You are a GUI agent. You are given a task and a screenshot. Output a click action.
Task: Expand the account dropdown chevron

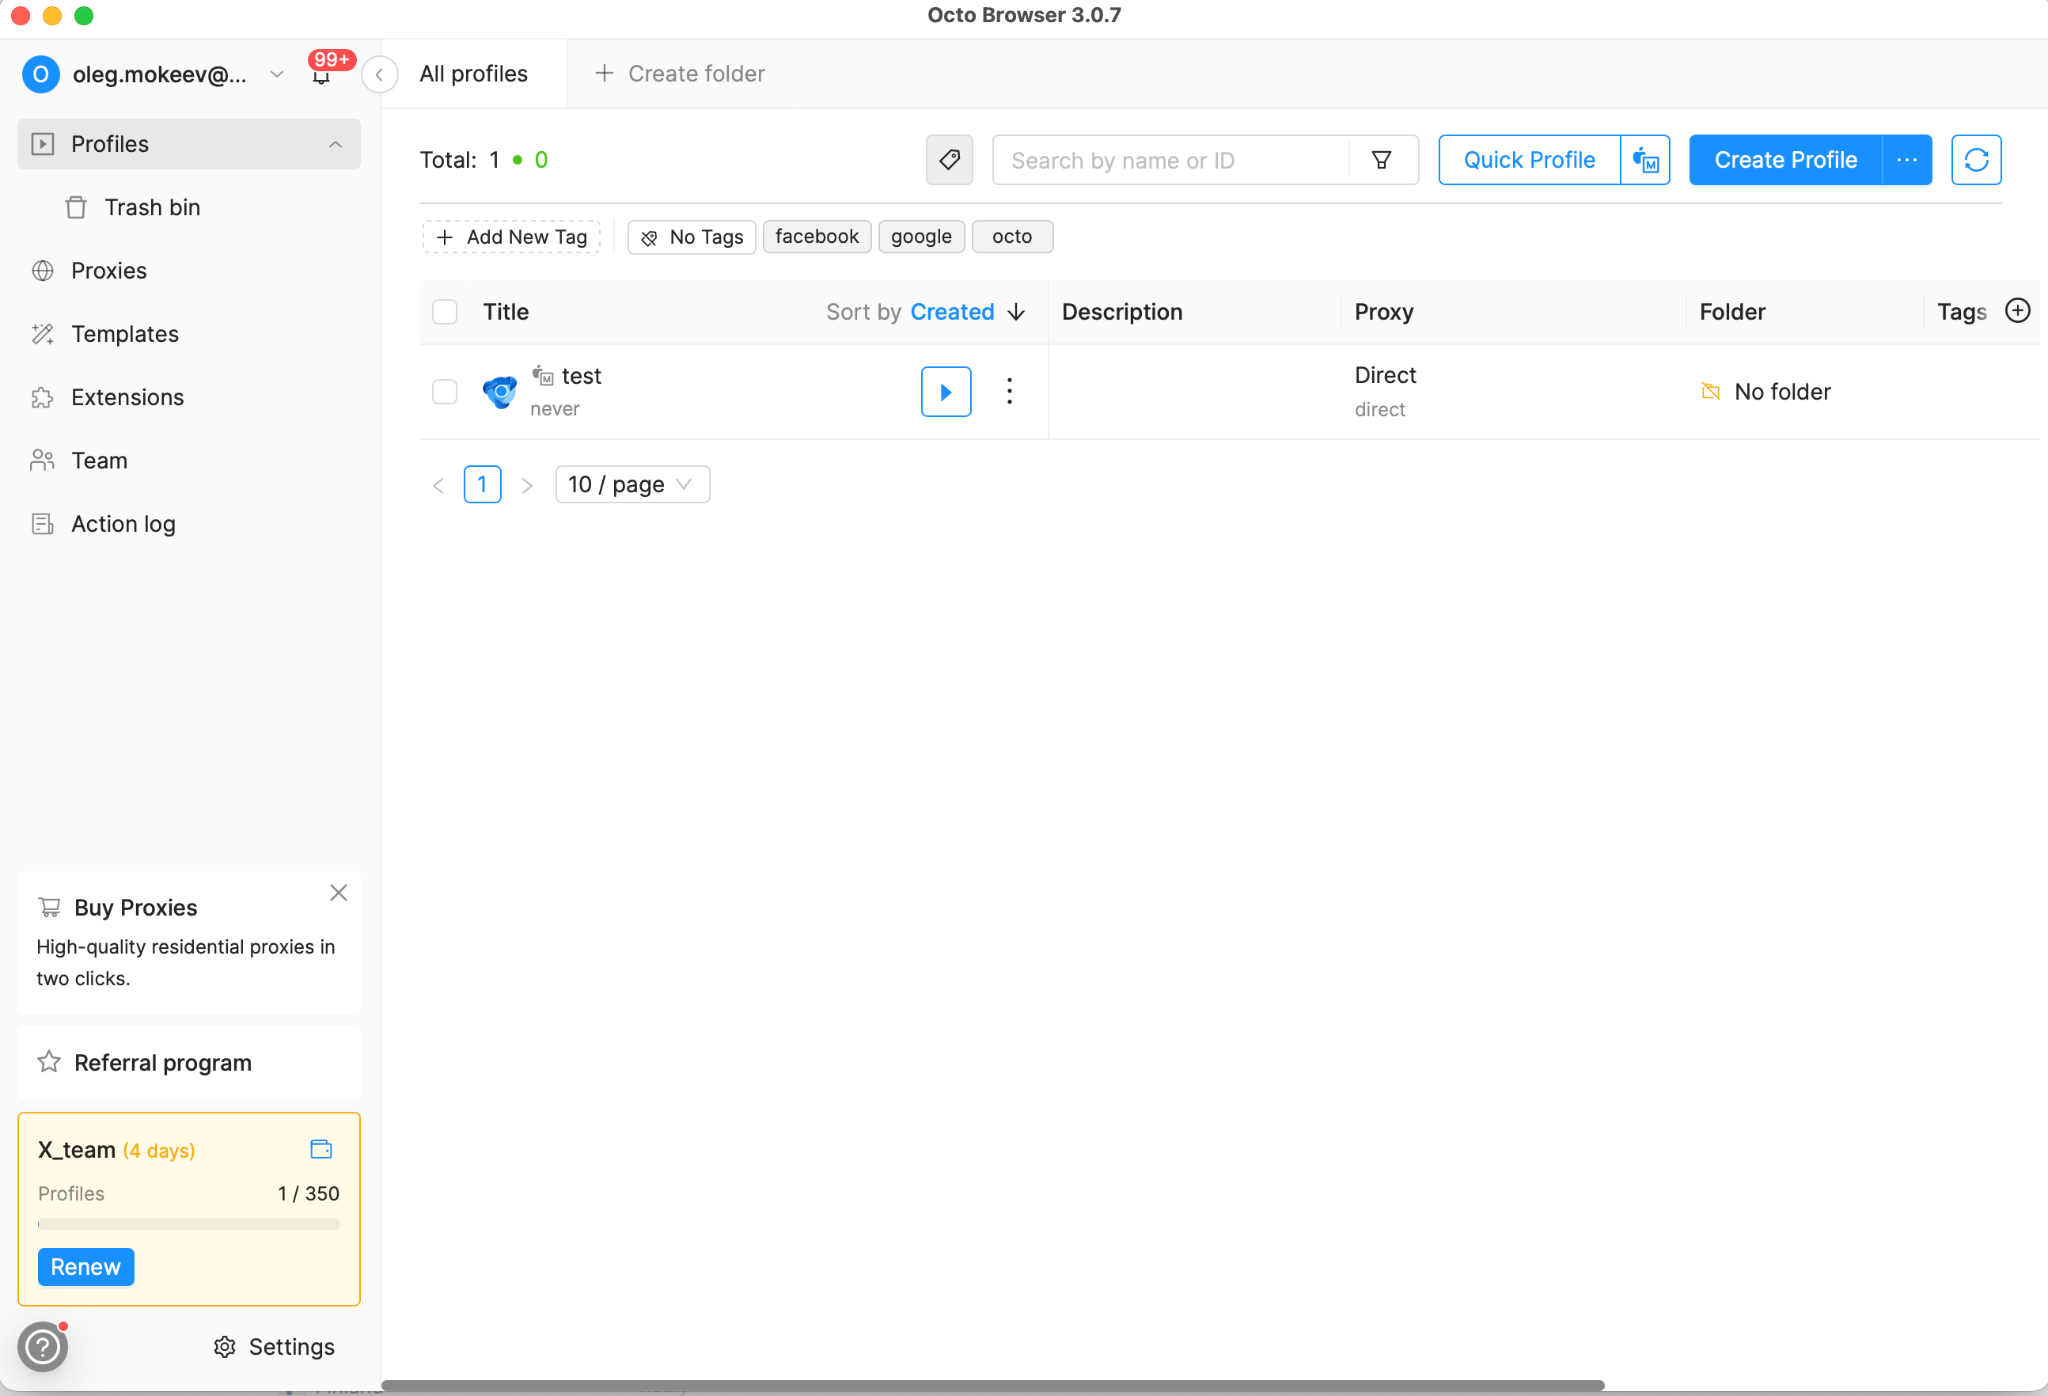(x=277, y=74)
